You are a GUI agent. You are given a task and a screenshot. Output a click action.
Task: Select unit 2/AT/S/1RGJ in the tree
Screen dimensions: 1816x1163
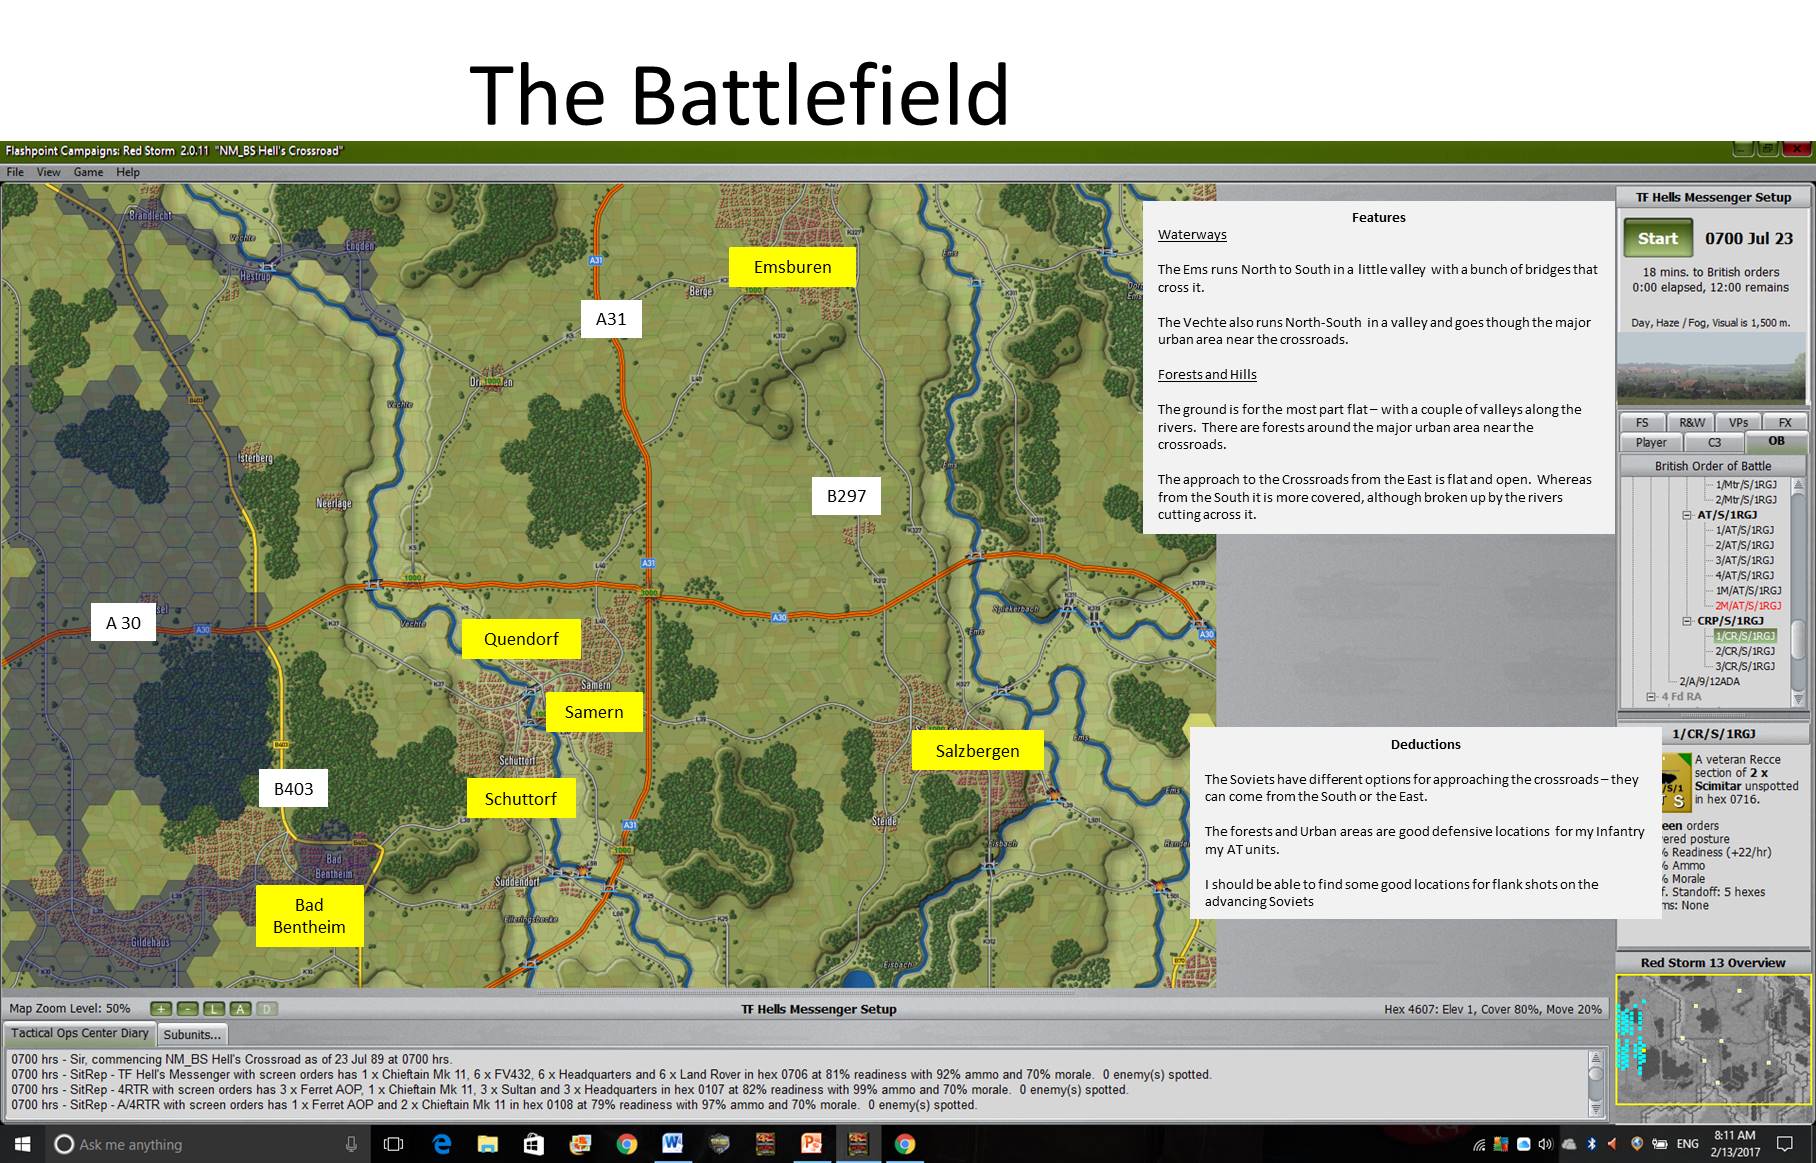1745,546
